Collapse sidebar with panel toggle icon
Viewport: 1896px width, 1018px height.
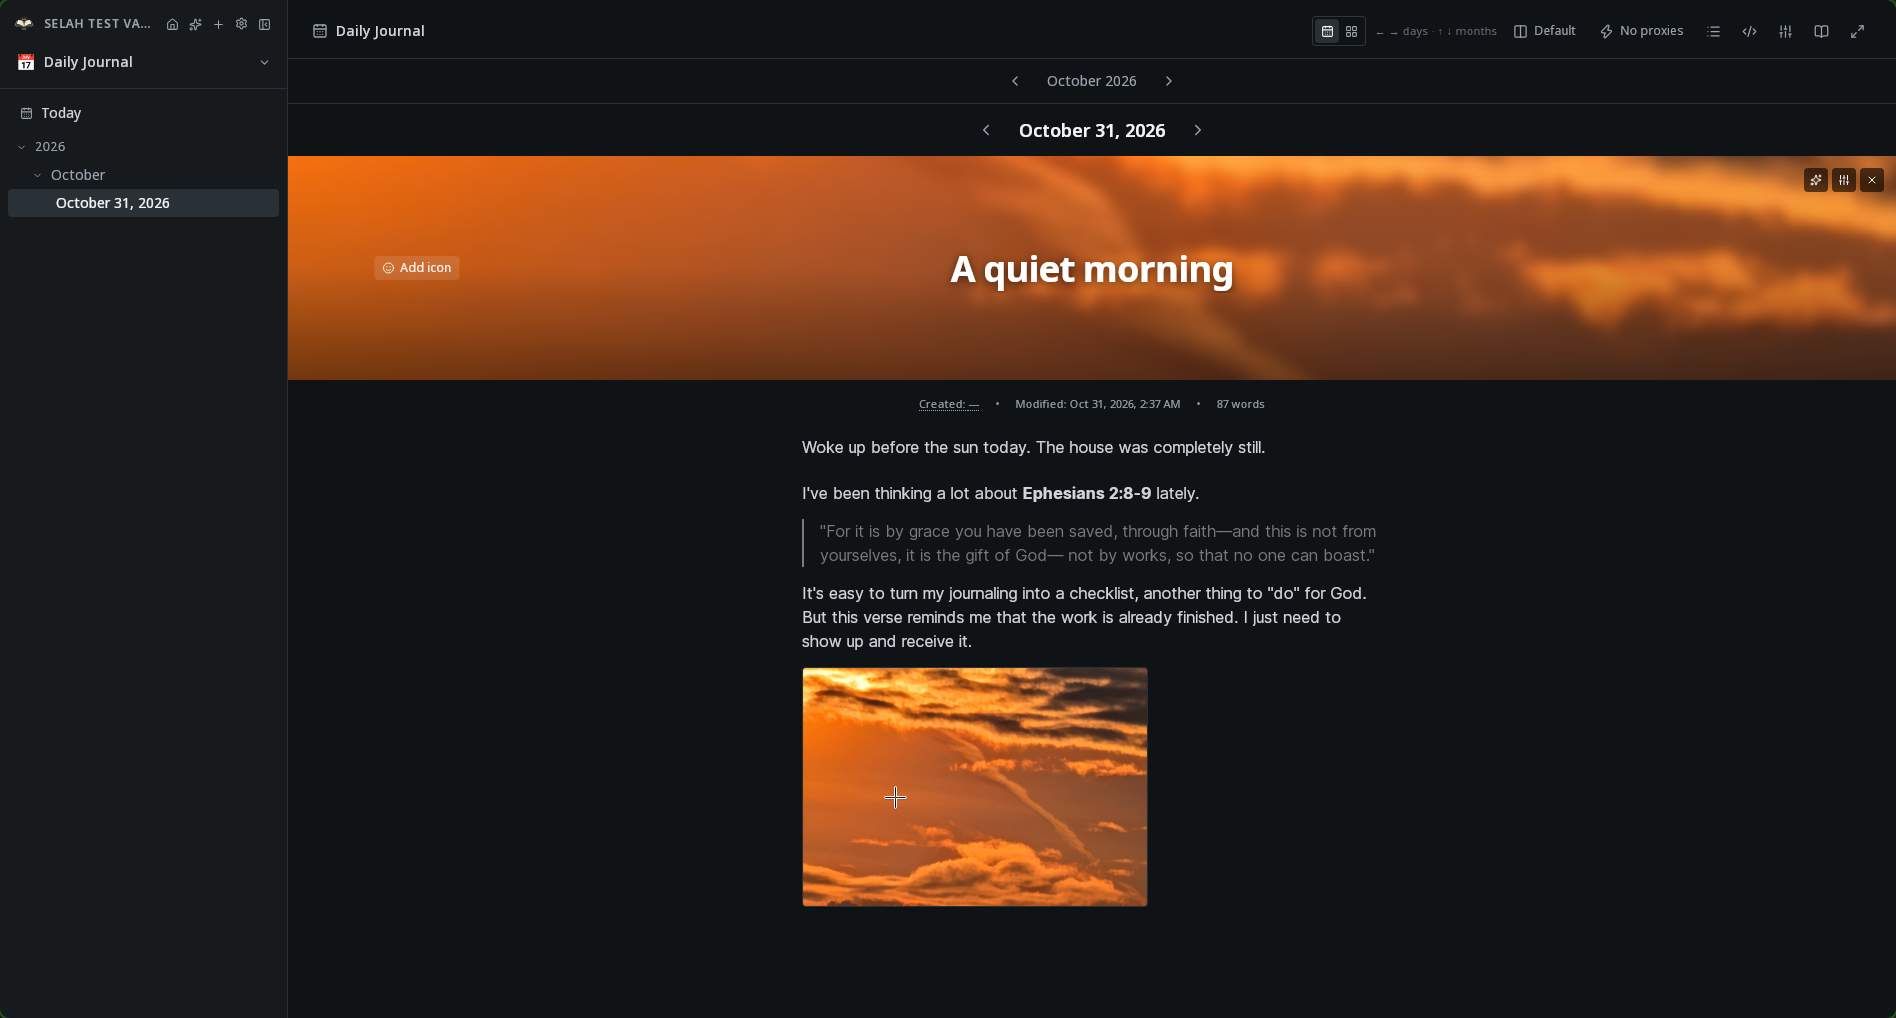[x=265, y=24]
